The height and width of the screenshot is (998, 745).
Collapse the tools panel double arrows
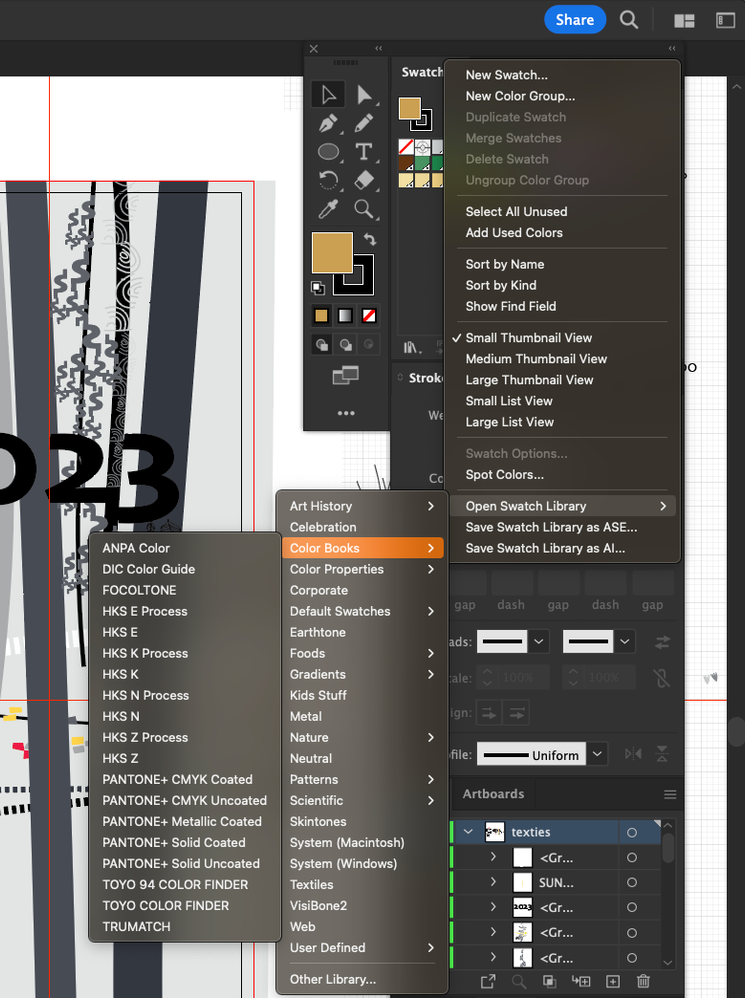point(379,48)
